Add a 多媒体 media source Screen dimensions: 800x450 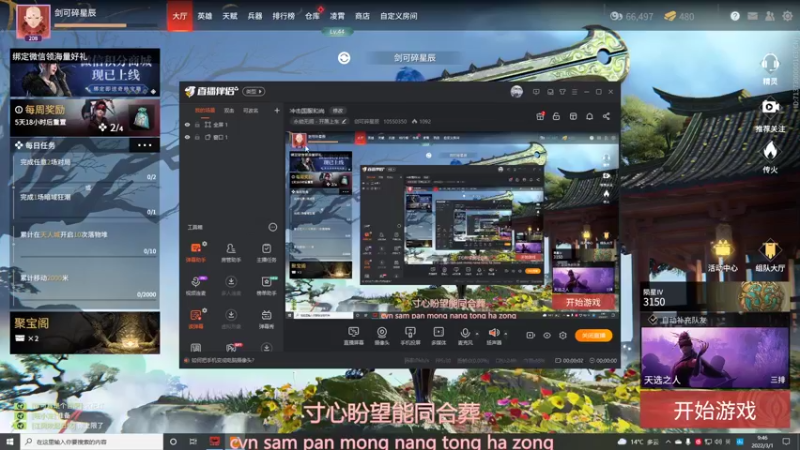(x=438, y=336)
